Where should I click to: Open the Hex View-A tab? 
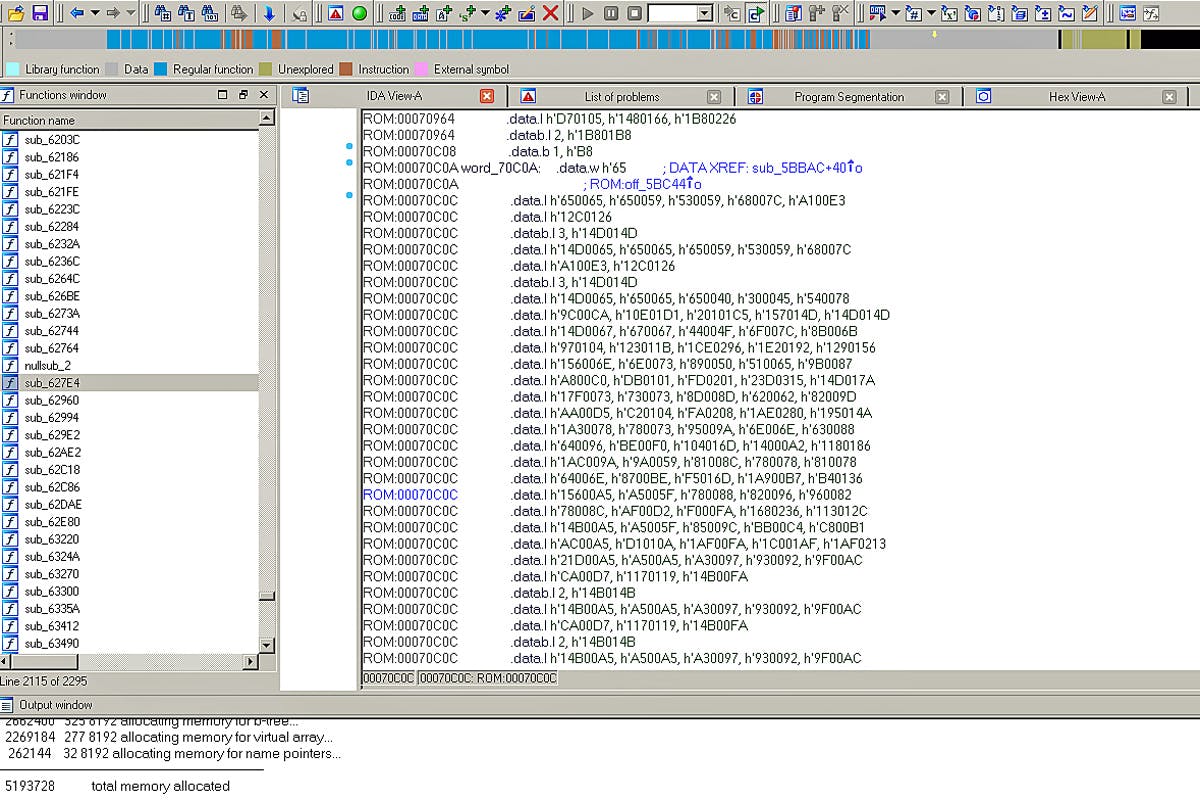(x=1076, y=97)
